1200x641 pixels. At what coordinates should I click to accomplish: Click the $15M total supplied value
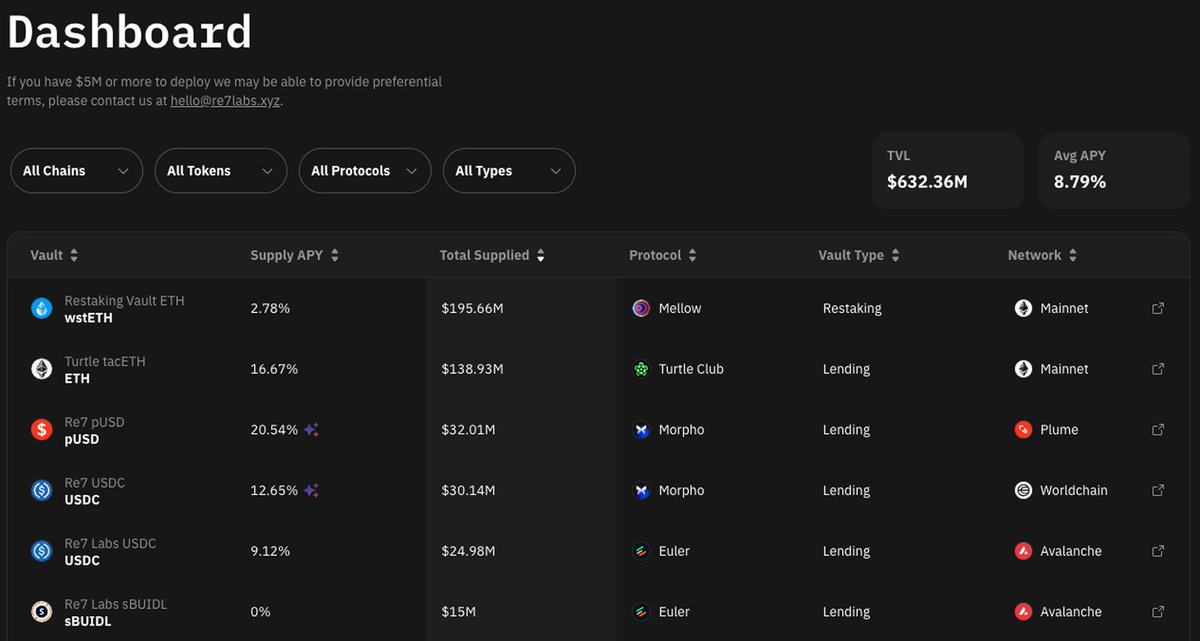(458, 612)
